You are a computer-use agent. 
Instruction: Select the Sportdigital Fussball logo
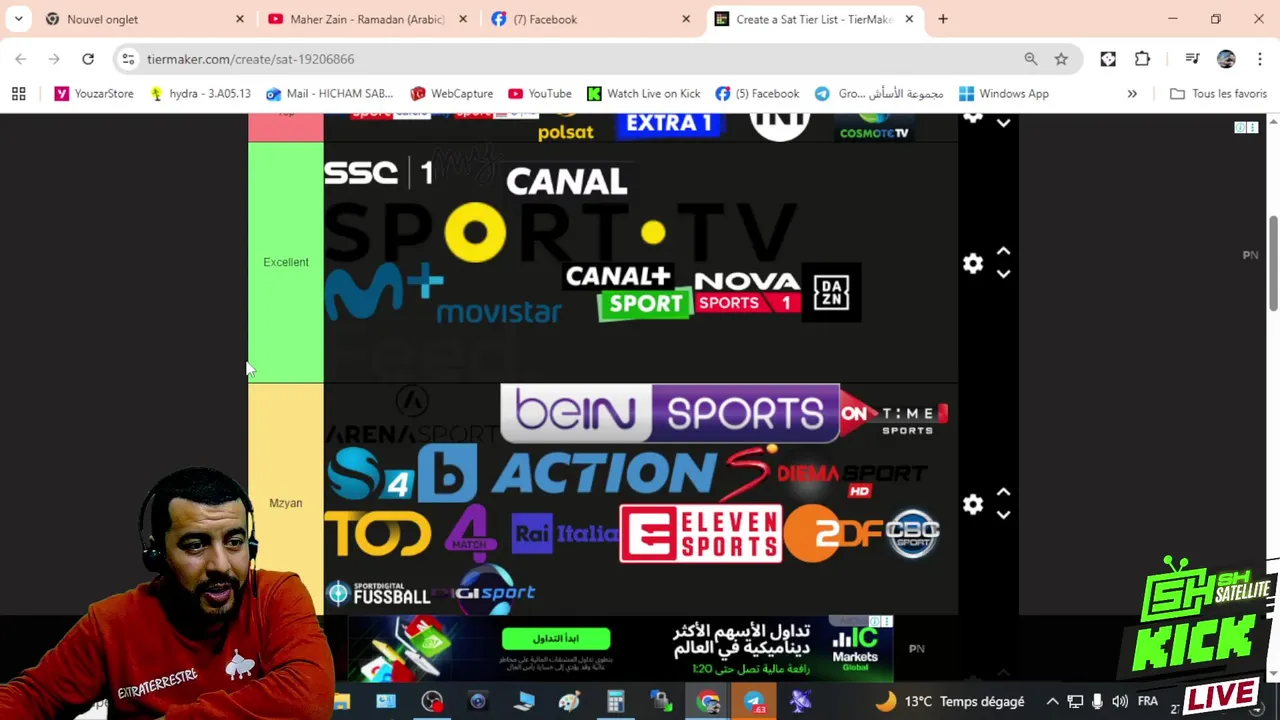click(378, 594)
